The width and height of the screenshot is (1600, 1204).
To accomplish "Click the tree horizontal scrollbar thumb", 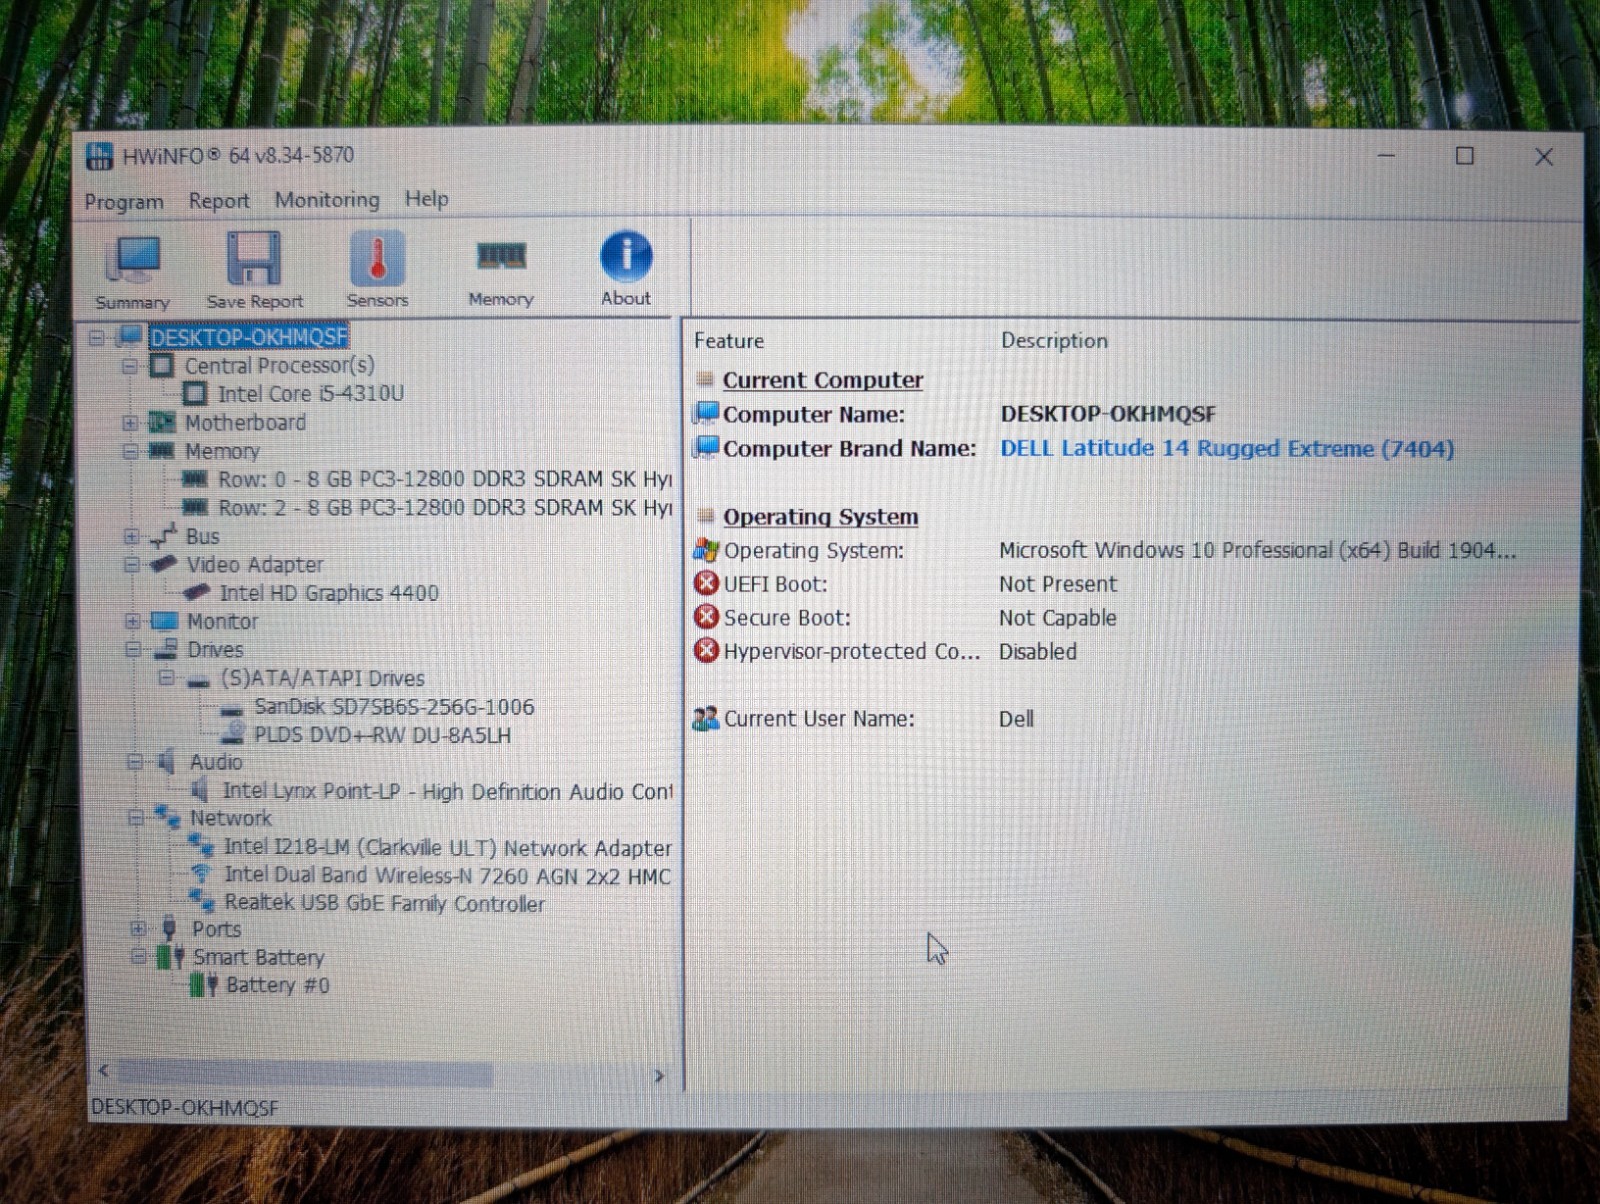I will [x=305, y=1074].
